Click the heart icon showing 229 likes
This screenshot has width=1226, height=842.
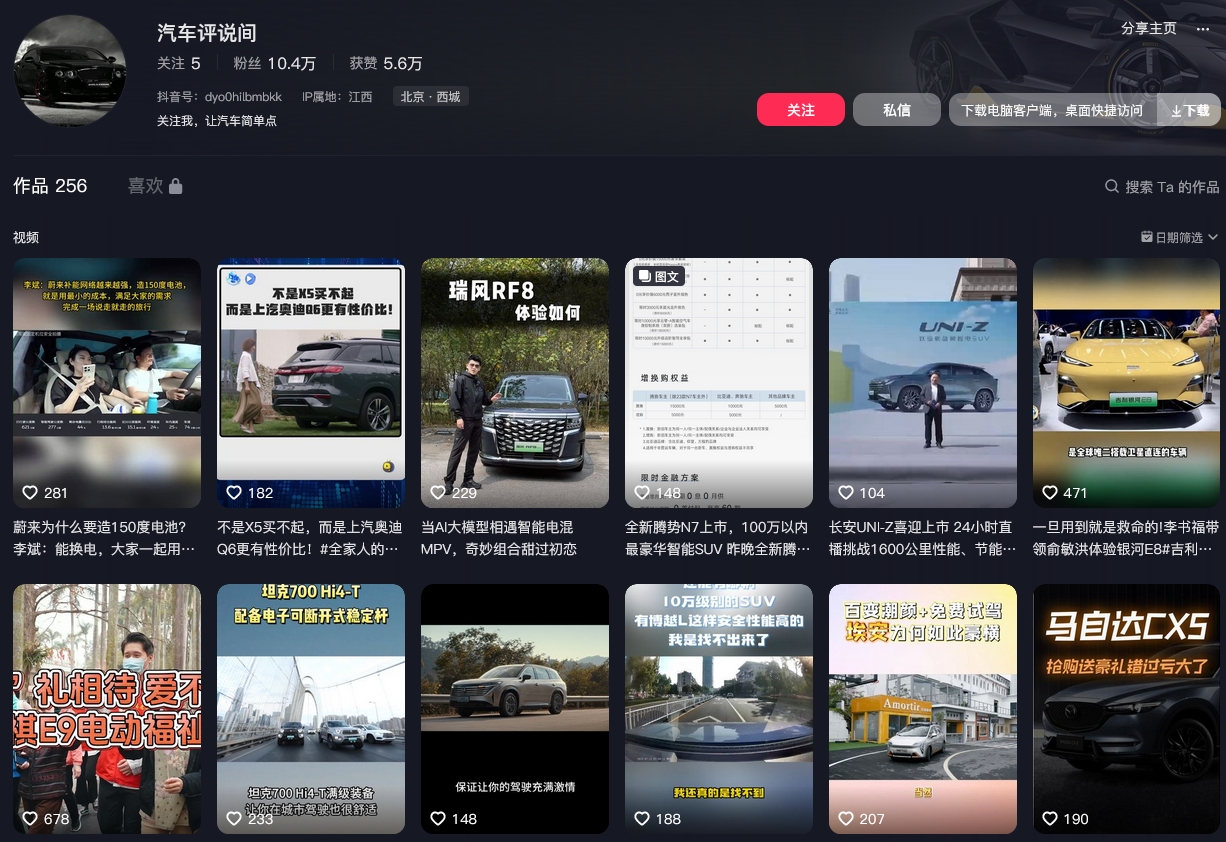click(x=438, y=493)
